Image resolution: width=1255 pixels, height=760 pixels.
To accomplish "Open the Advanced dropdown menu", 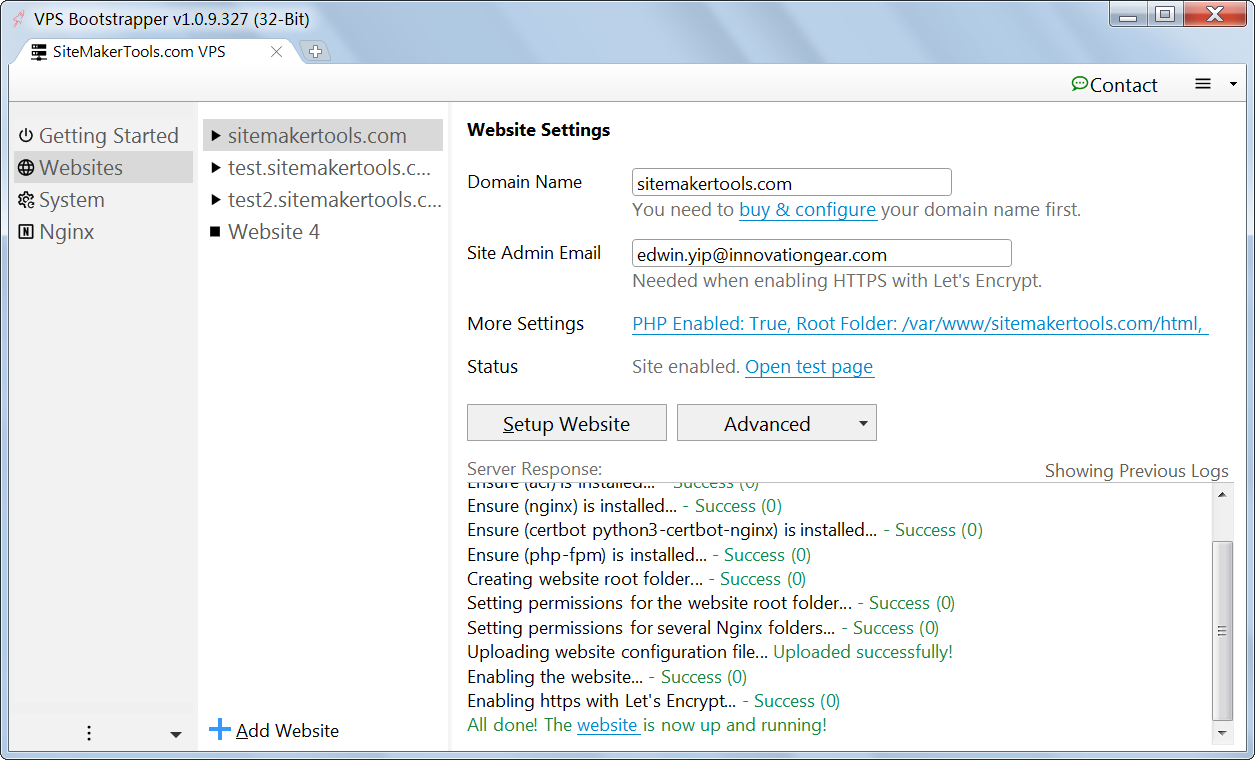I will [776, 422].
